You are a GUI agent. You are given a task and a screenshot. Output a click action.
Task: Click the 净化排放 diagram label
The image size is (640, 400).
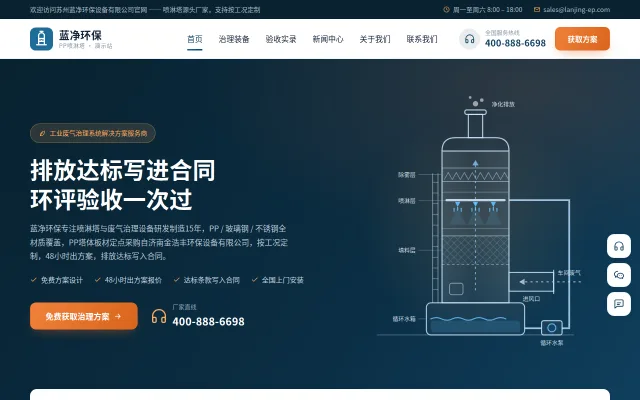pyautogui.click(x=503, y=104)
